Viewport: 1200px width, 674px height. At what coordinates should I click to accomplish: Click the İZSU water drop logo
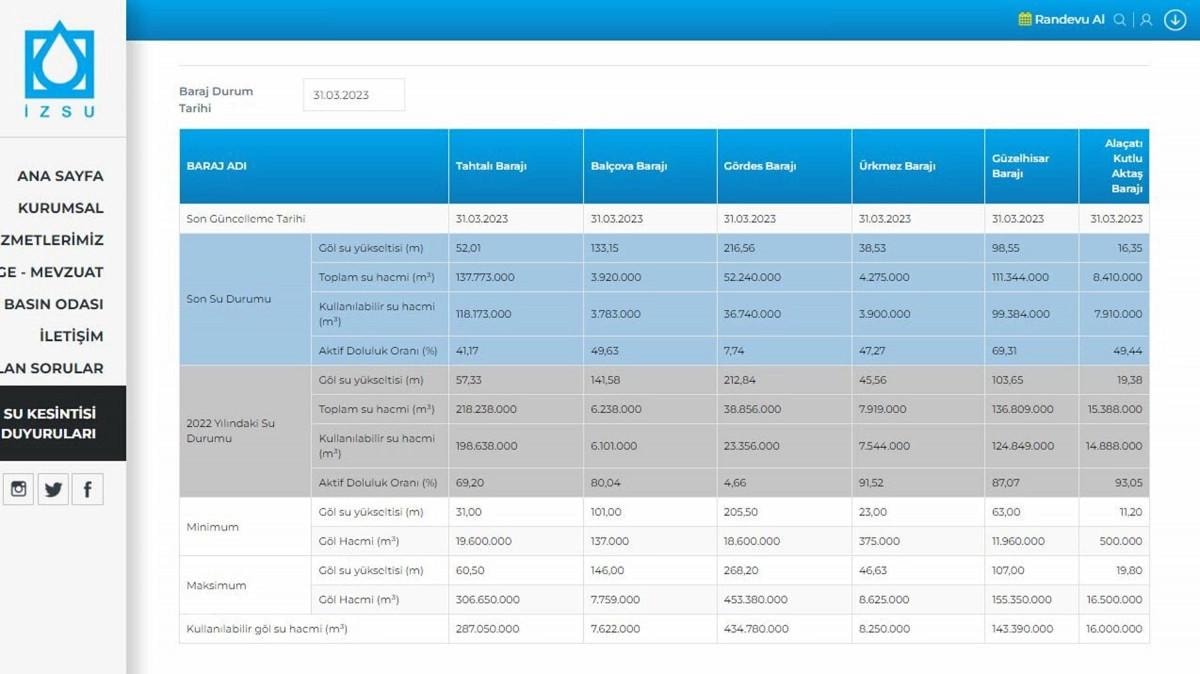[60, 62]
